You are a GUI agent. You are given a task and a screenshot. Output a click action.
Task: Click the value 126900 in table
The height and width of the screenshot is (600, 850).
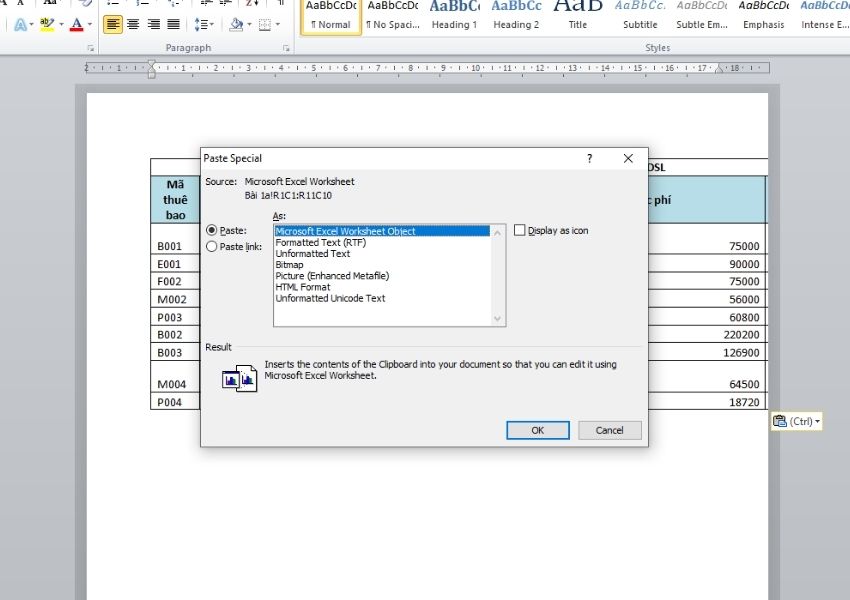[741, 352]
